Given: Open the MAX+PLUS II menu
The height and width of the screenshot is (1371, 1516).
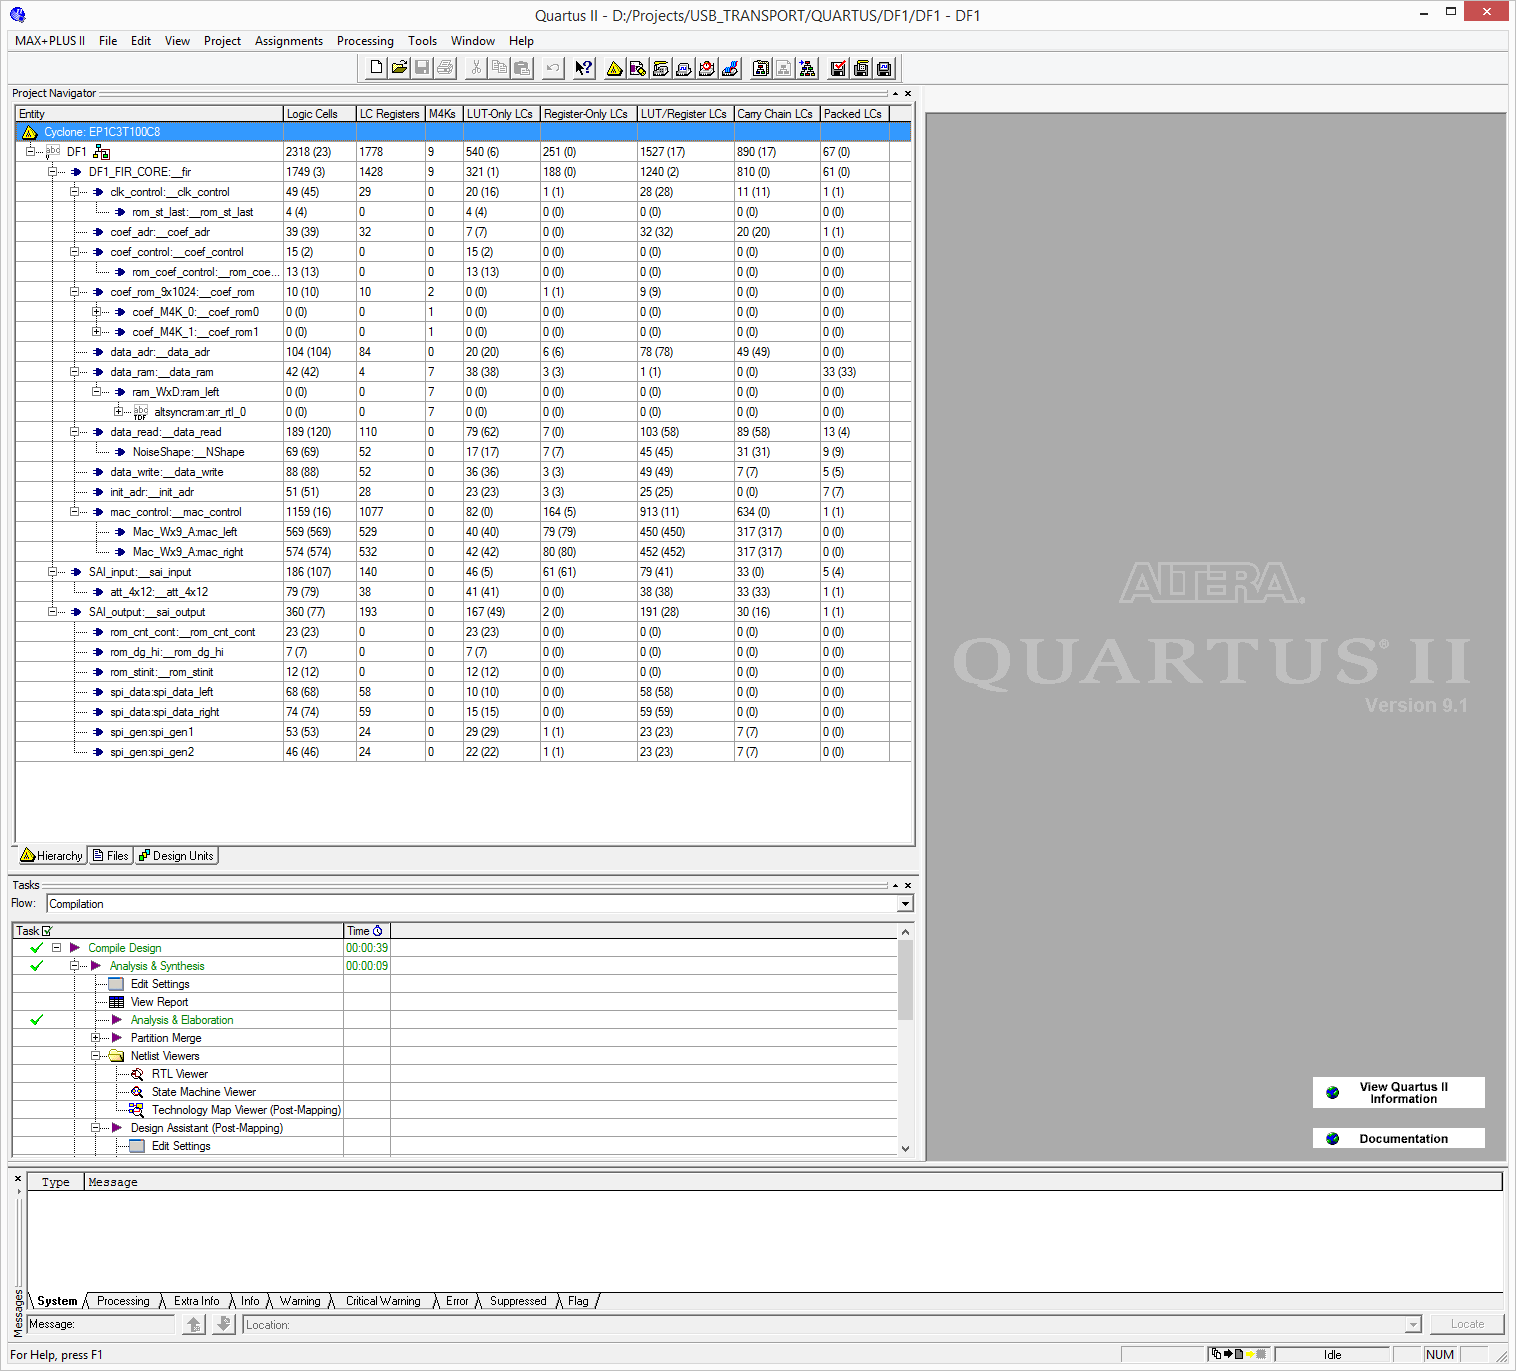Looking at the screenshot, I should click(50, 41).
